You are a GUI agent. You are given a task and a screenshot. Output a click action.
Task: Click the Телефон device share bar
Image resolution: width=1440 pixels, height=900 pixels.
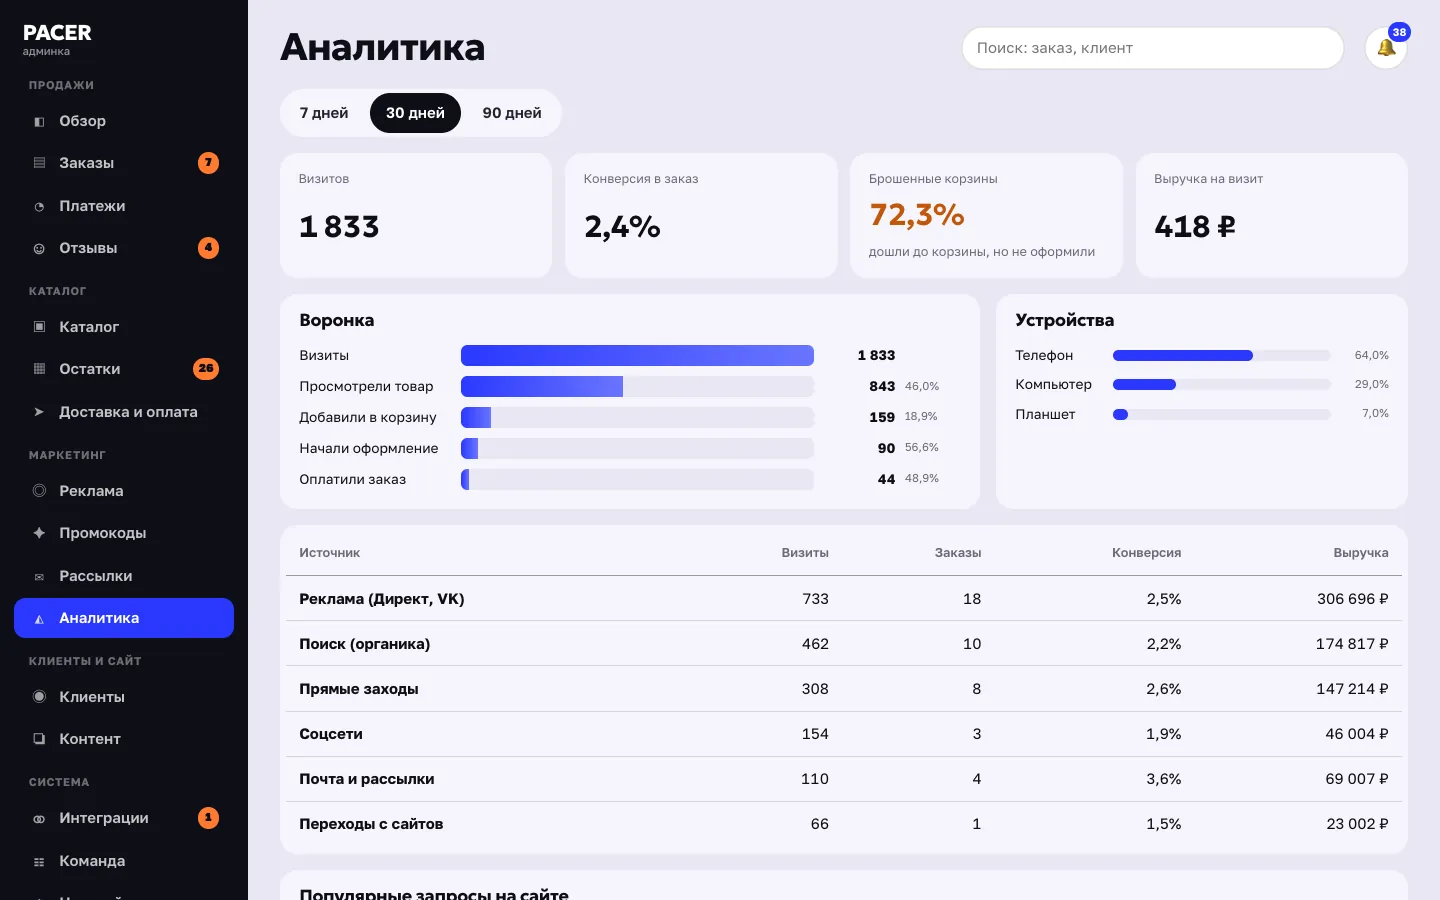[x=1221, y=355]
